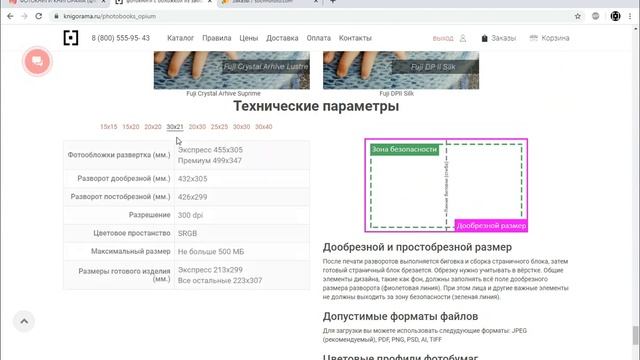Open the Цены menu item
Viewport: 640px width, 360px height.
point(249,38)
